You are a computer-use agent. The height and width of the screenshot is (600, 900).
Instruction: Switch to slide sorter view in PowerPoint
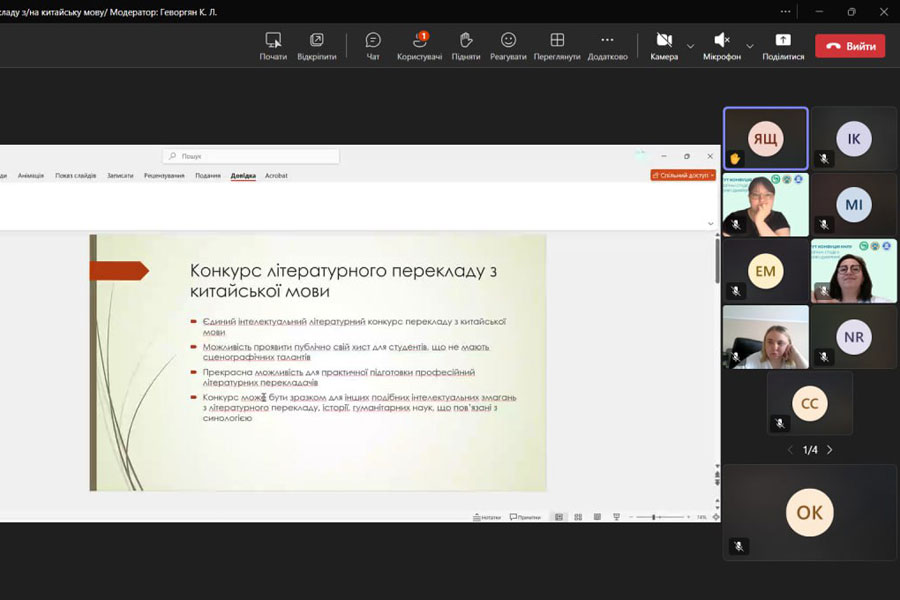click(x=578, y=517)
